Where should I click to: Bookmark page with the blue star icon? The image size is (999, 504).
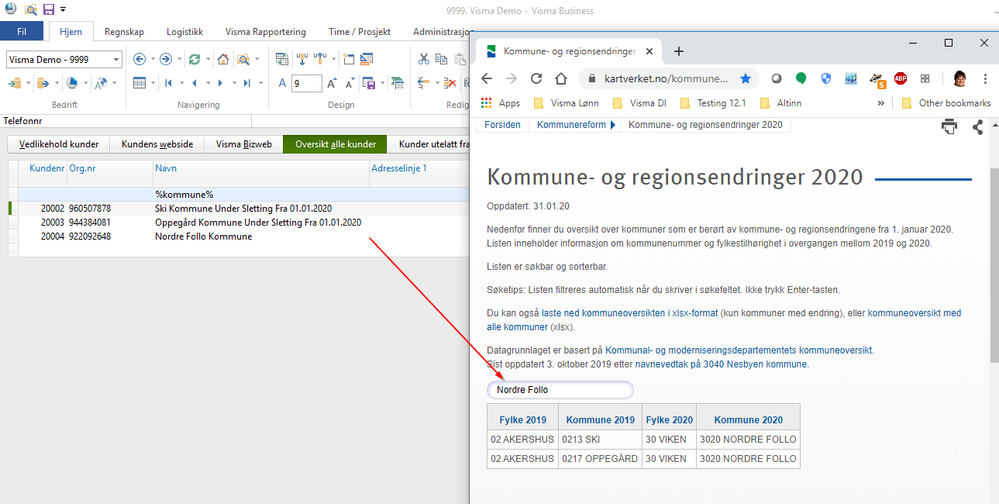(745, 78)
